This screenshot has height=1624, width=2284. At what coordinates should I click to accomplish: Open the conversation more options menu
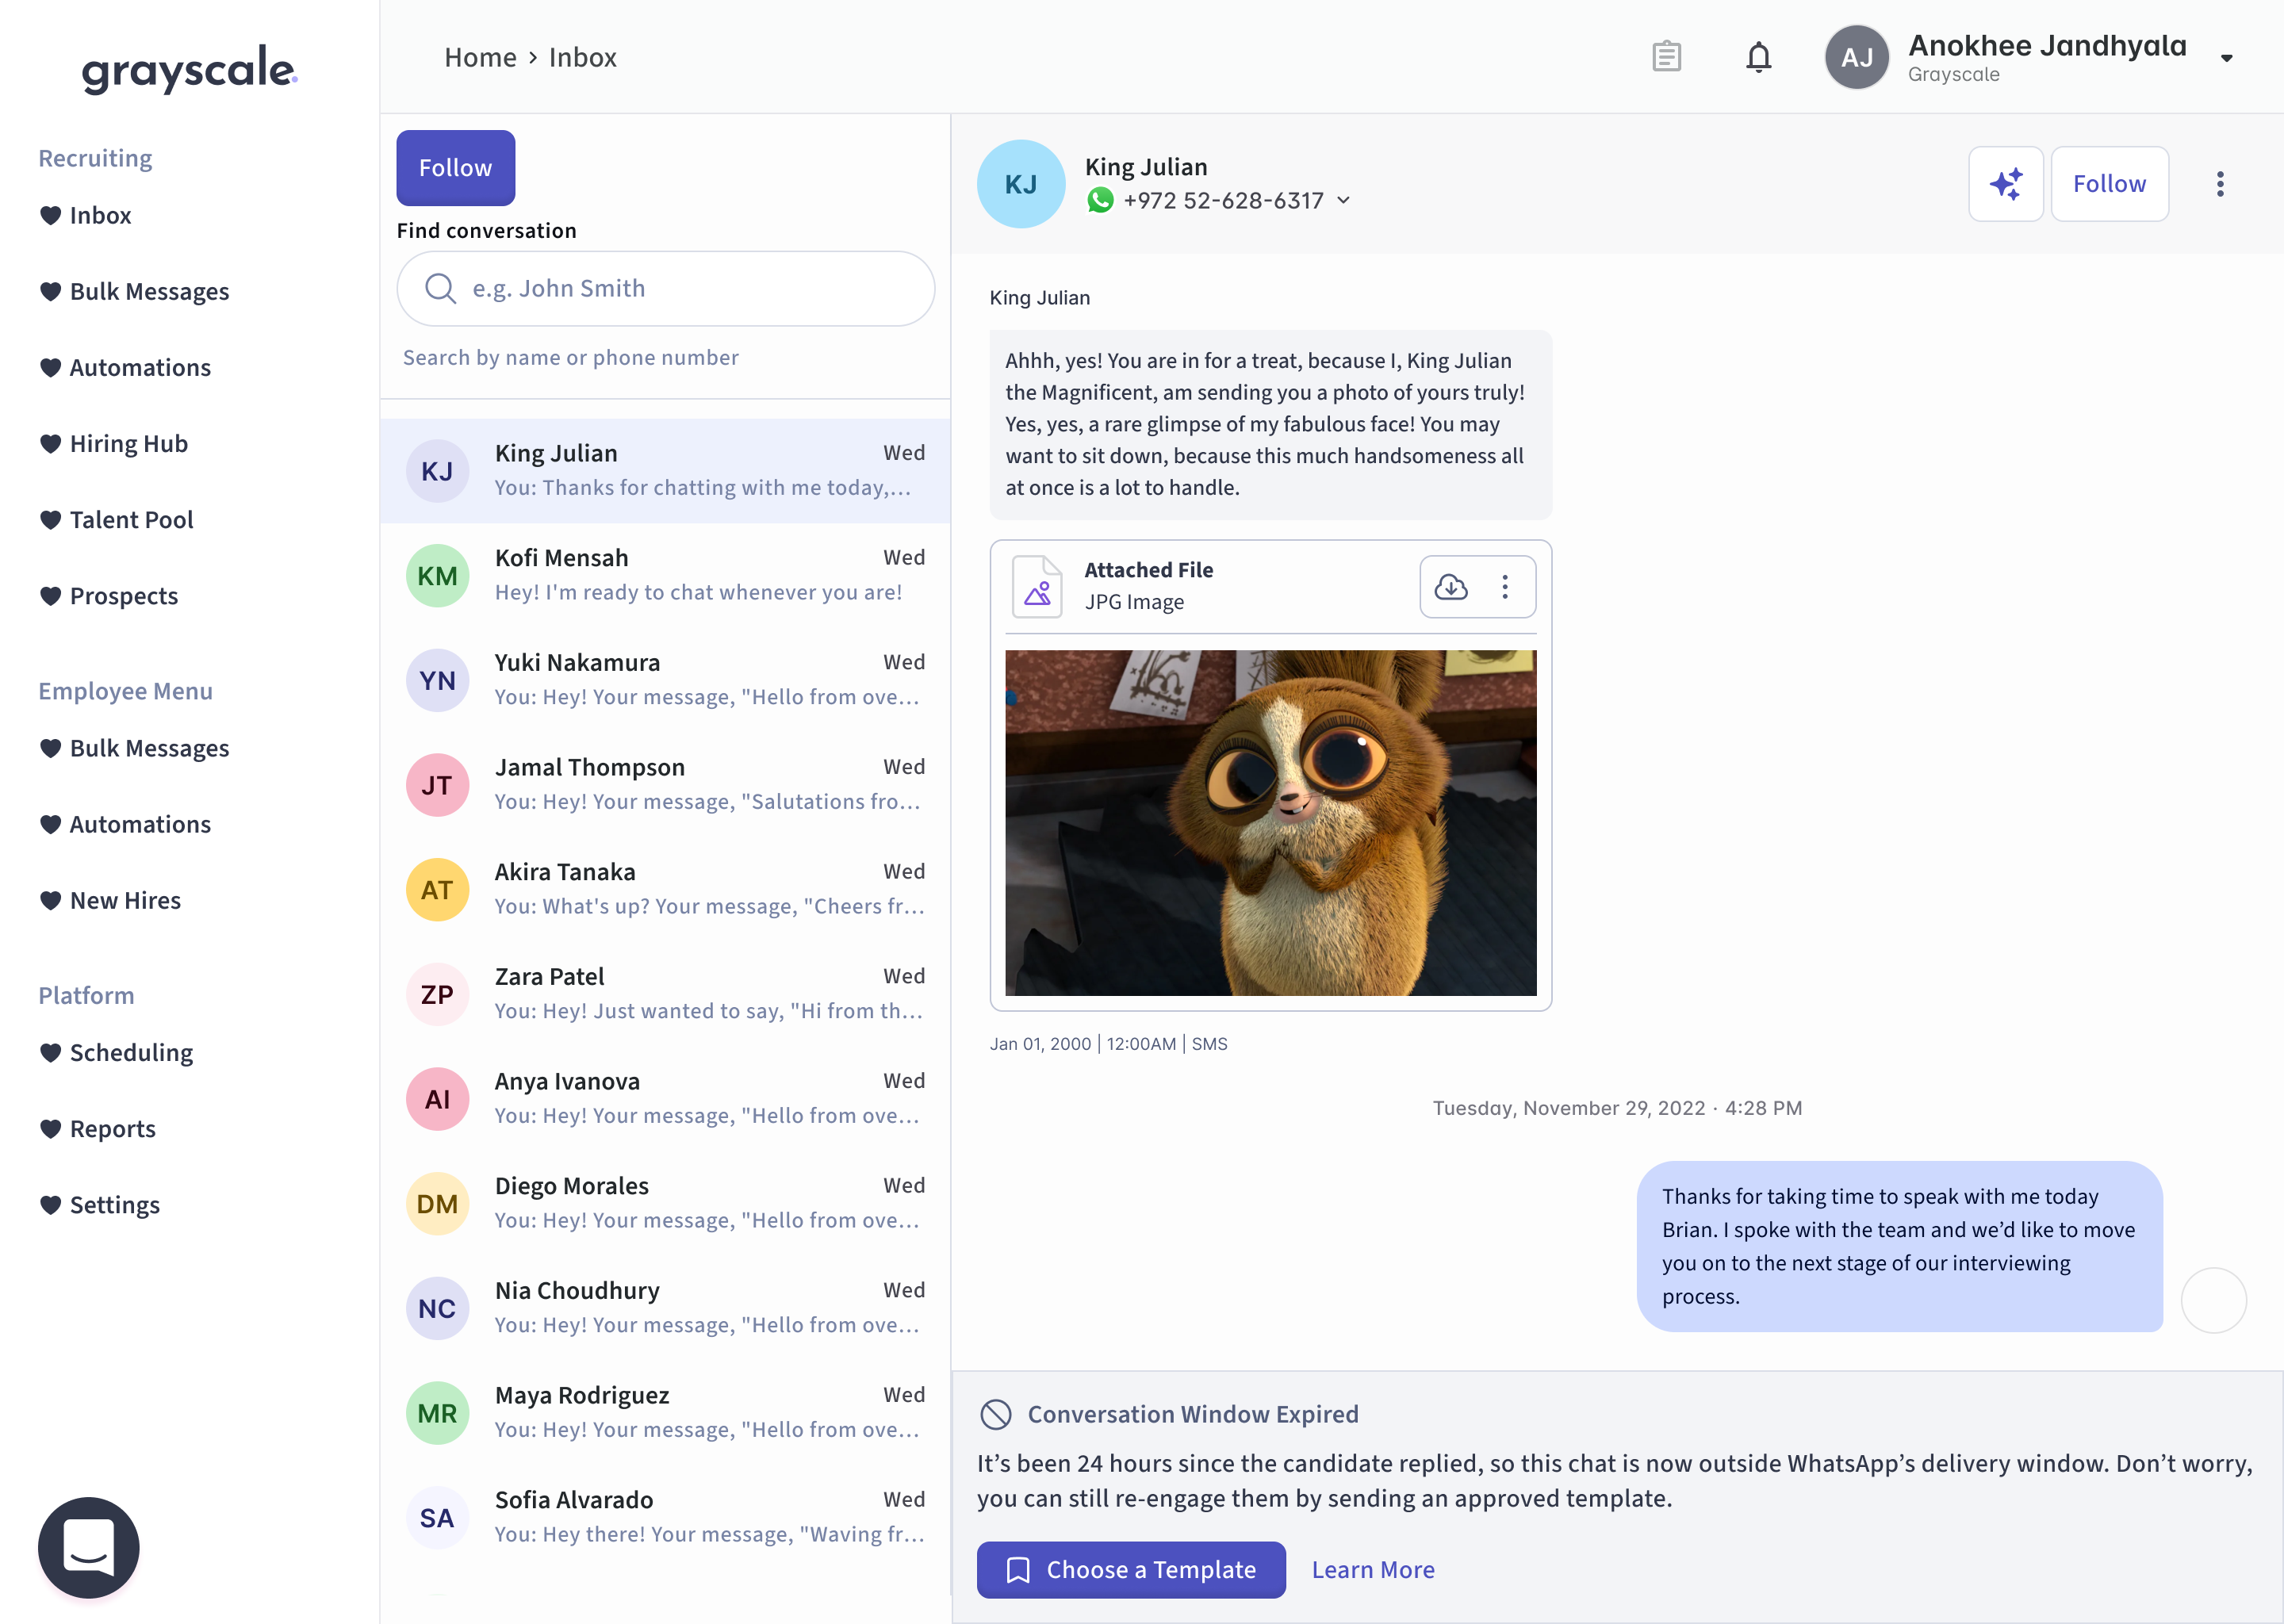[x=2219, y=184]
